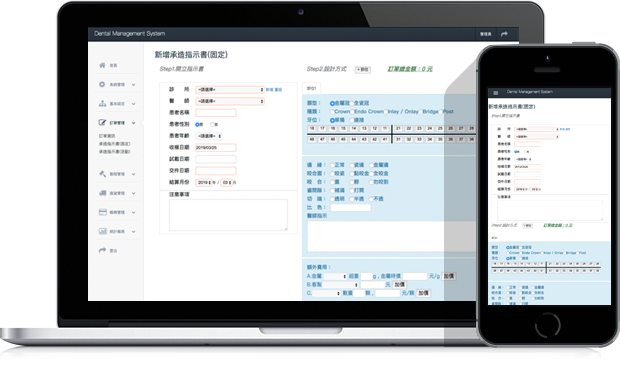The height and width of the screenshot is (365, 620).
Task: Select the credit card sidebar icon
Action: (x=103, y=212)
